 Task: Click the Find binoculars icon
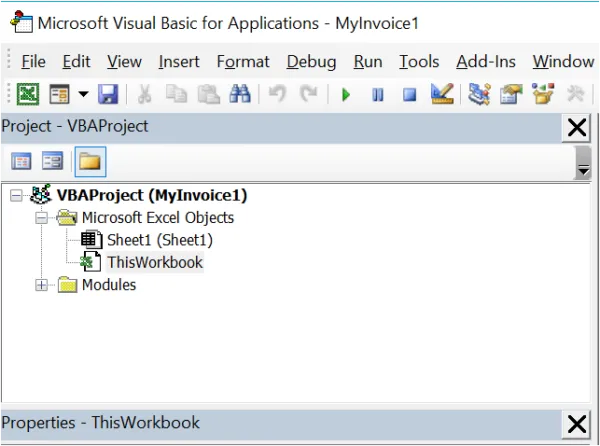tap(239, 95)
